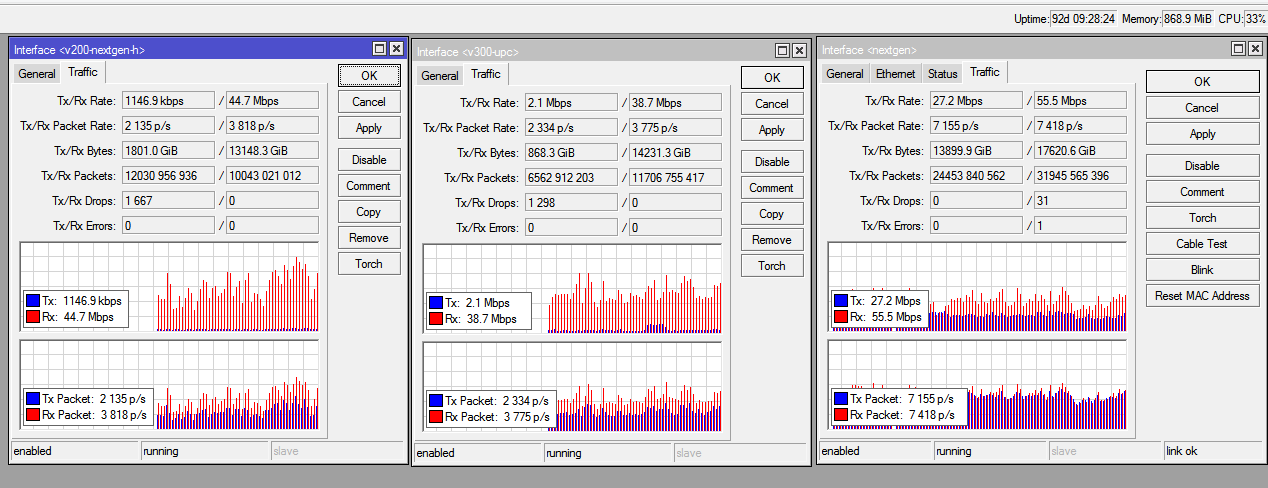The height and width of the screenshot is (488, 1268).
Task: Click 'running' status in v300-upc window
Action: coord(607,453)
